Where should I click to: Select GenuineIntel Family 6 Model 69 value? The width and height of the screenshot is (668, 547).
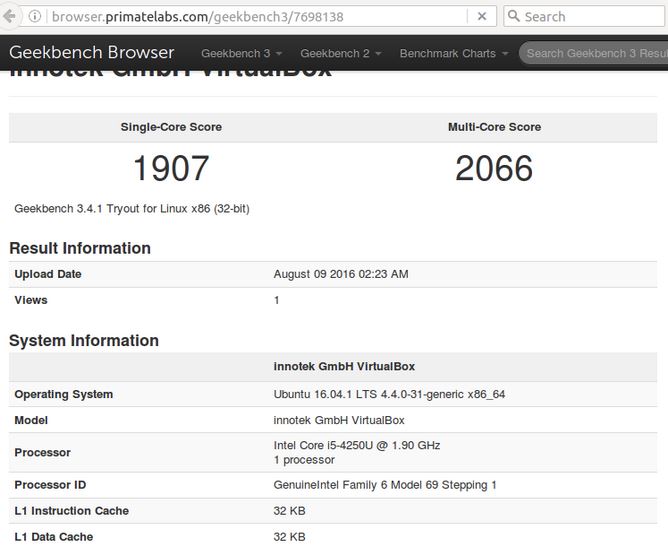click(x=385, y=485)
